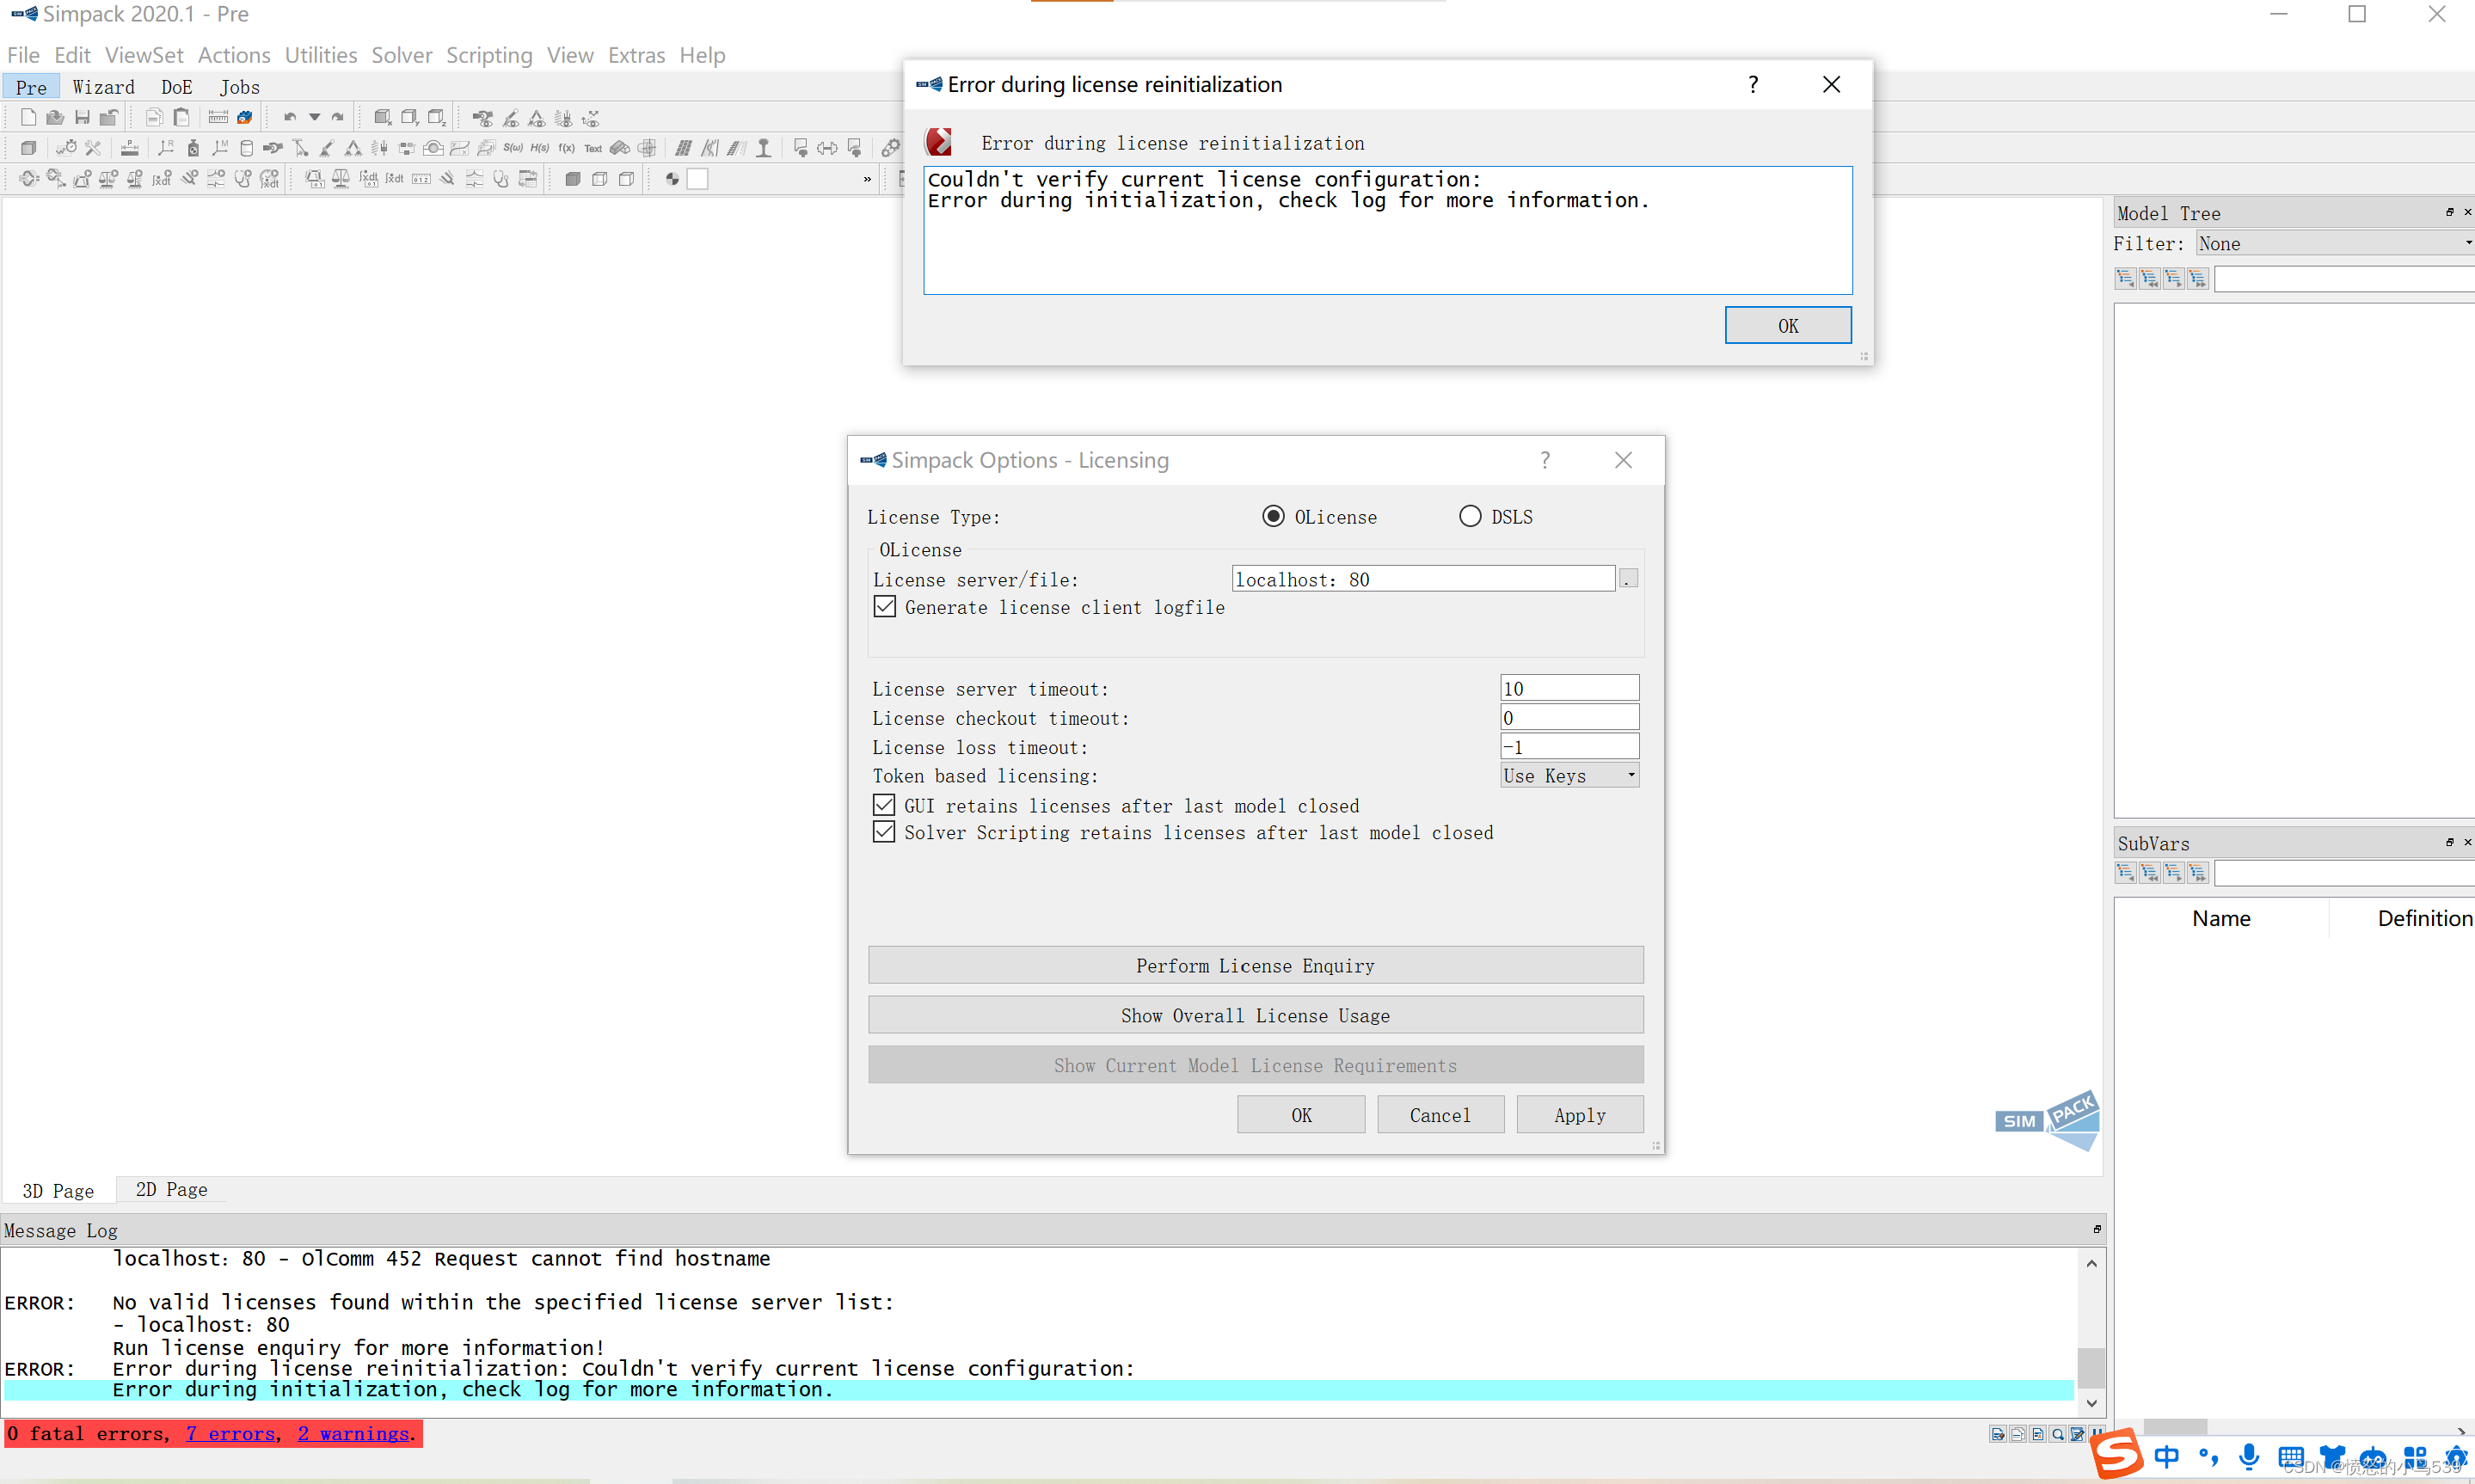This screenshot has height=1484, width=2475.
Task: Click the white background color swatch
Action: (x=698, y=179)
